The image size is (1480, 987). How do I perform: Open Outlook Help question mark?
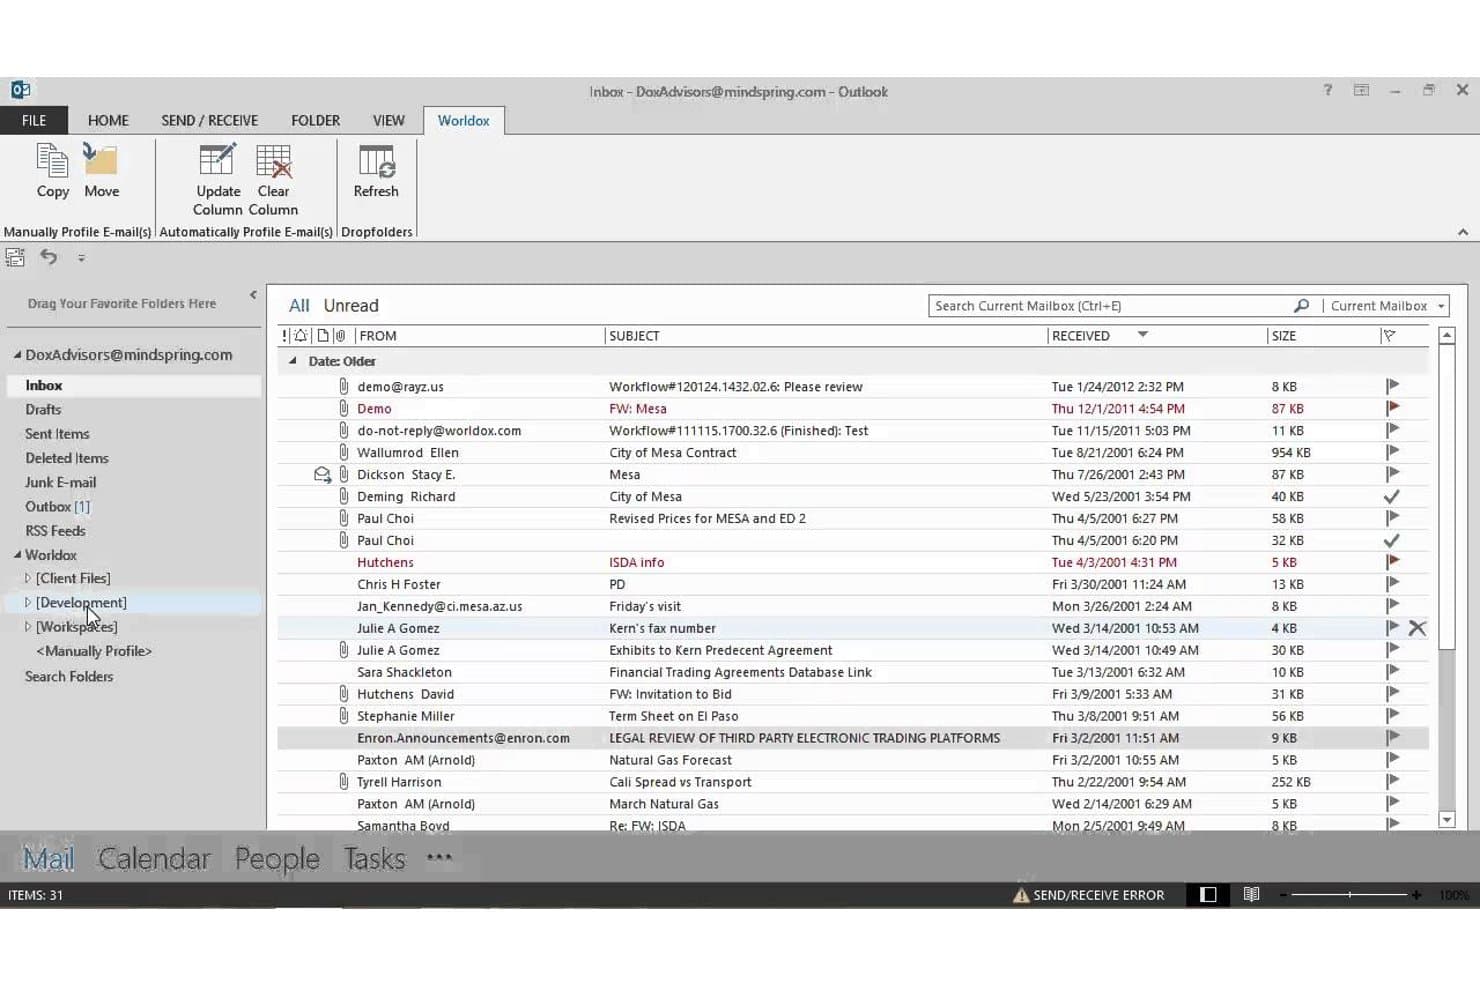[x=1328, y=90]
